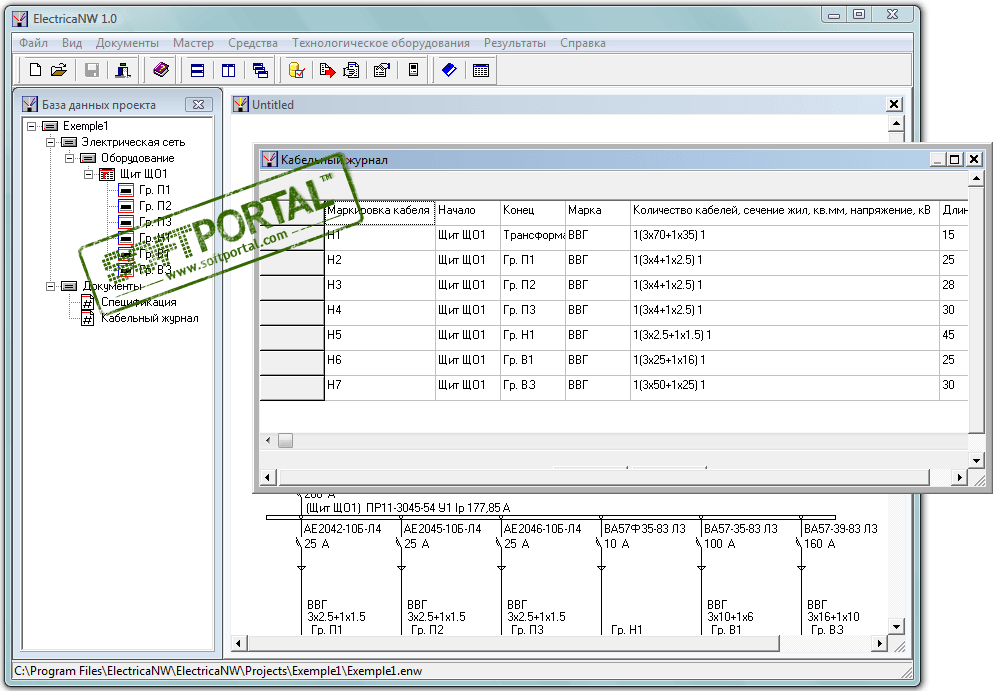The image size is (996, 691).
Task: Click the grayed-out save diskette icon
Action: 92,70
